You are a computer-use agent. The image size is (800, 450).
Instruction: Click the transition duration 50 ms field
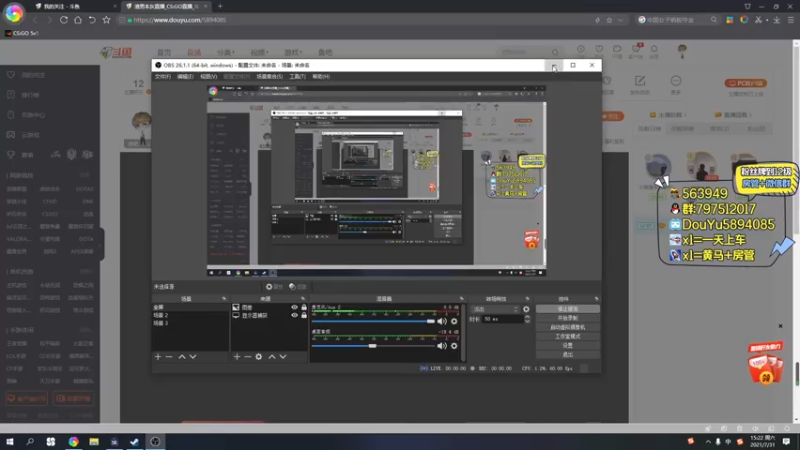tap(503, 319)
